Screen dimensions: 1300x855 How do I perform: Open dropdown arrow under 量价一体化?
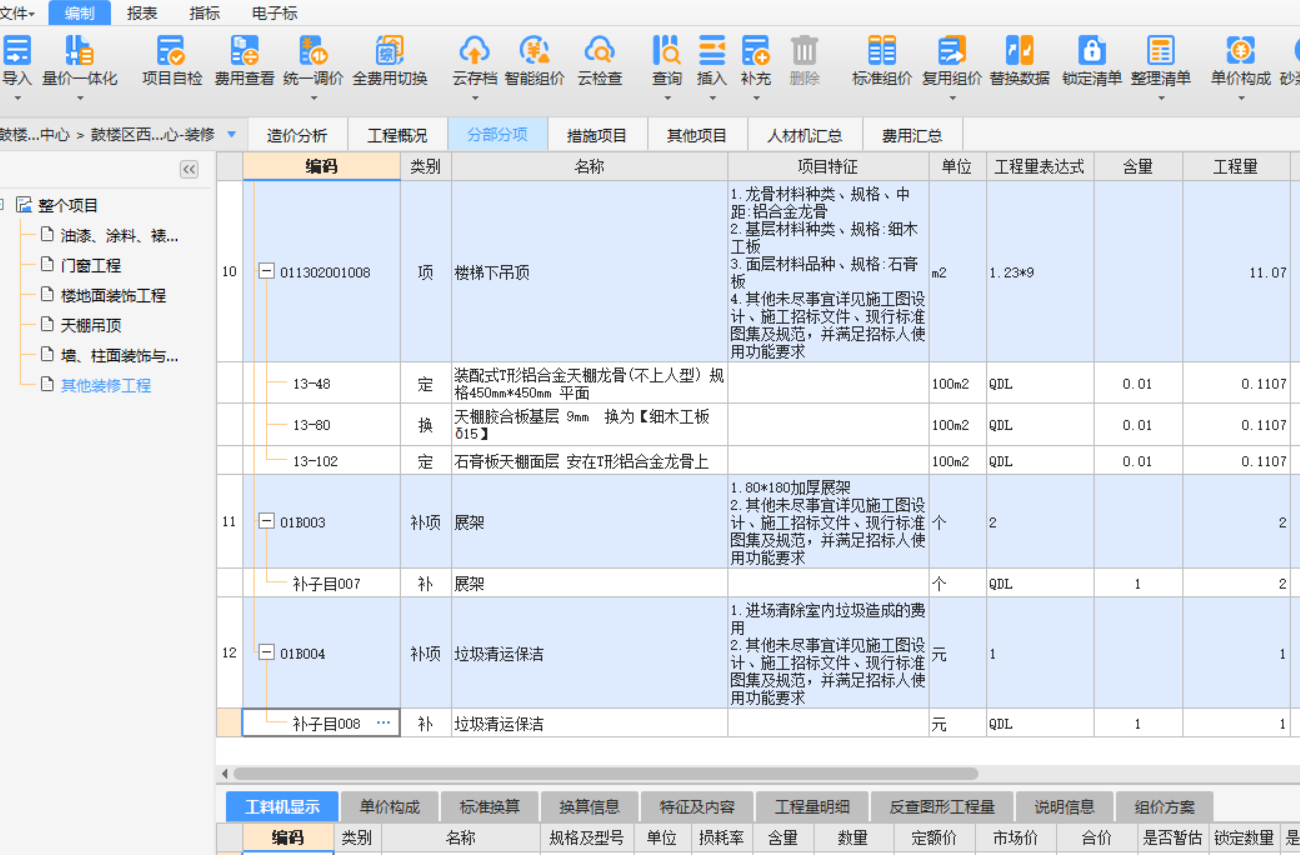coord(79,98)
